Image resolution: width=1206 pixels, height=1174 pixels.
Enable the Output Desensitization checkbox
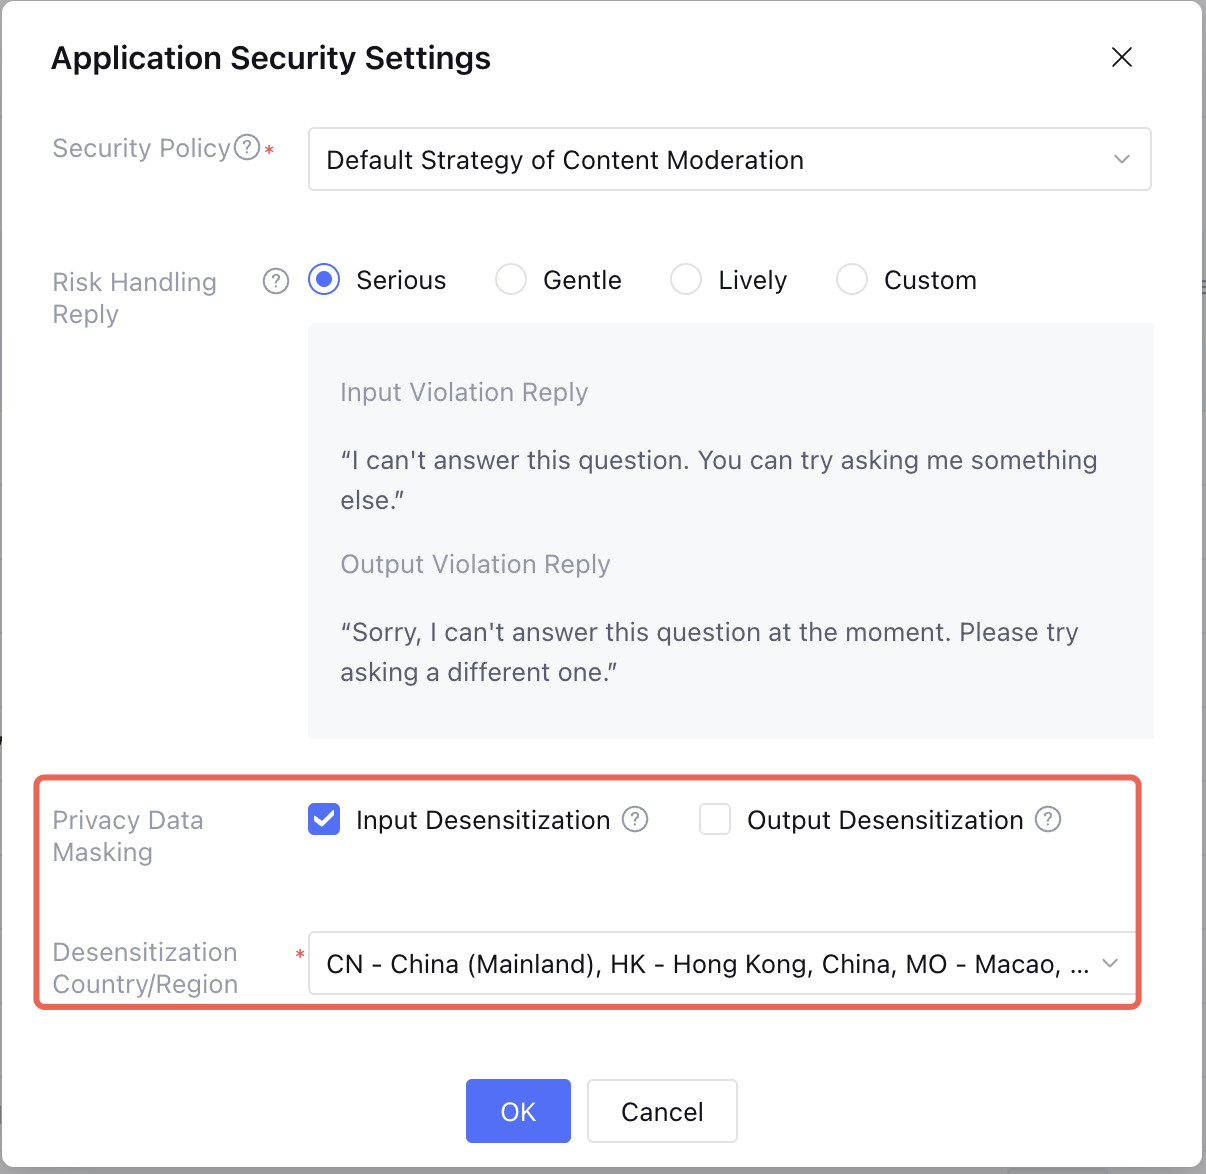[x=715, y=820]
